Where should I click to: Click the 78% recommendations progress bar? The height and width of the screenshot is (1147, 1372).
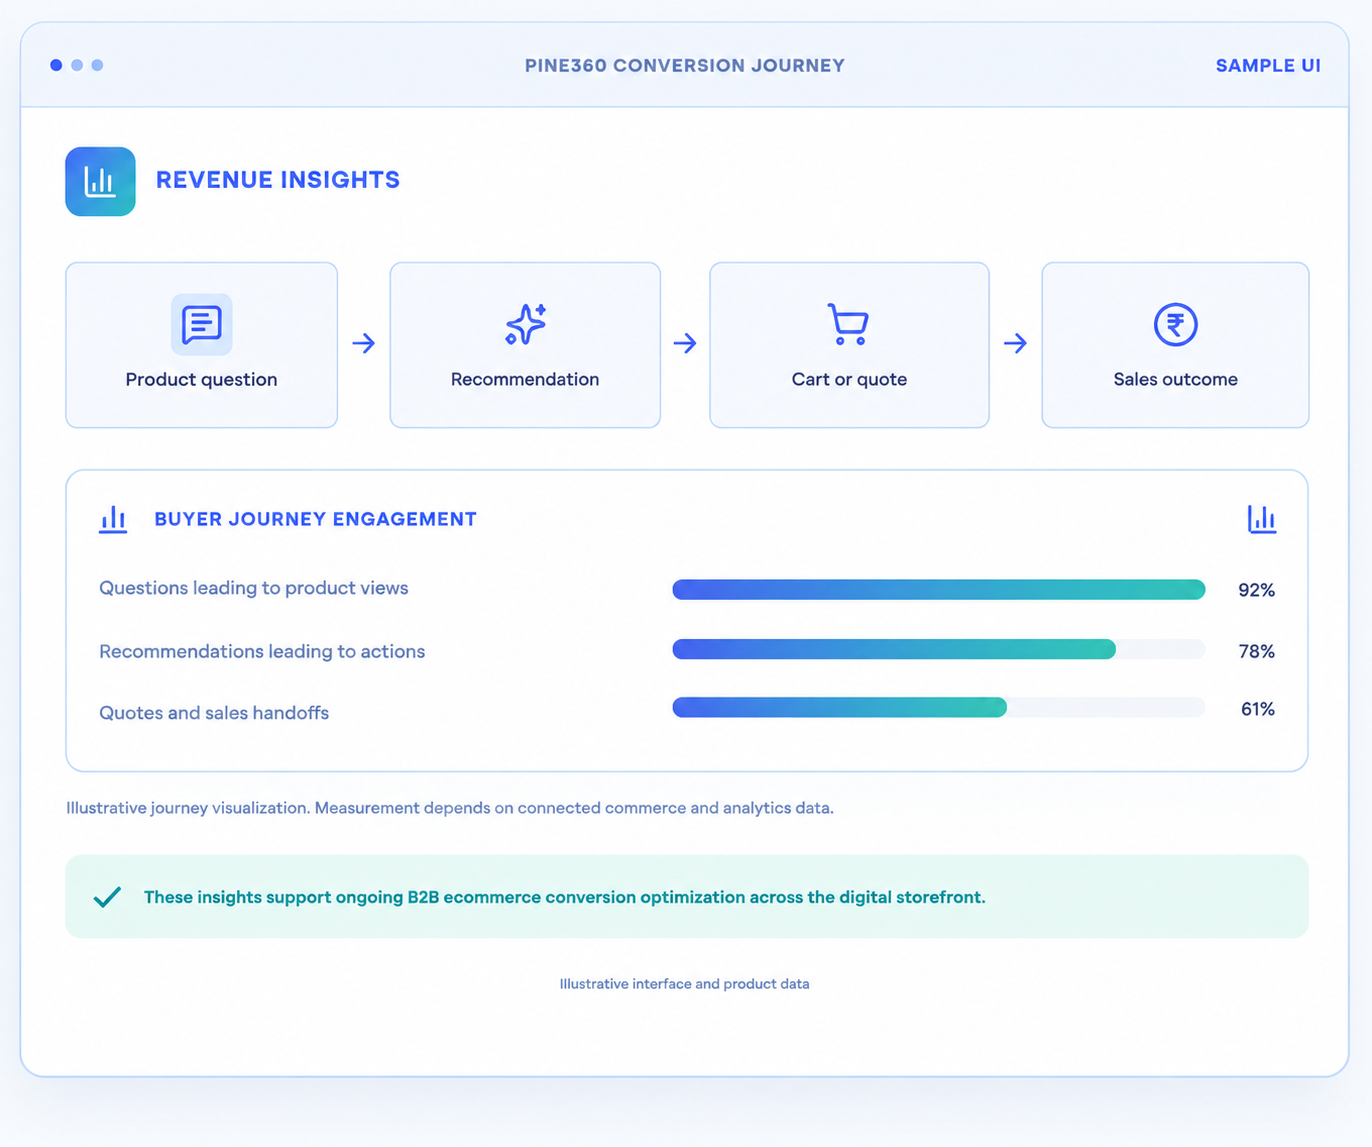939,650
